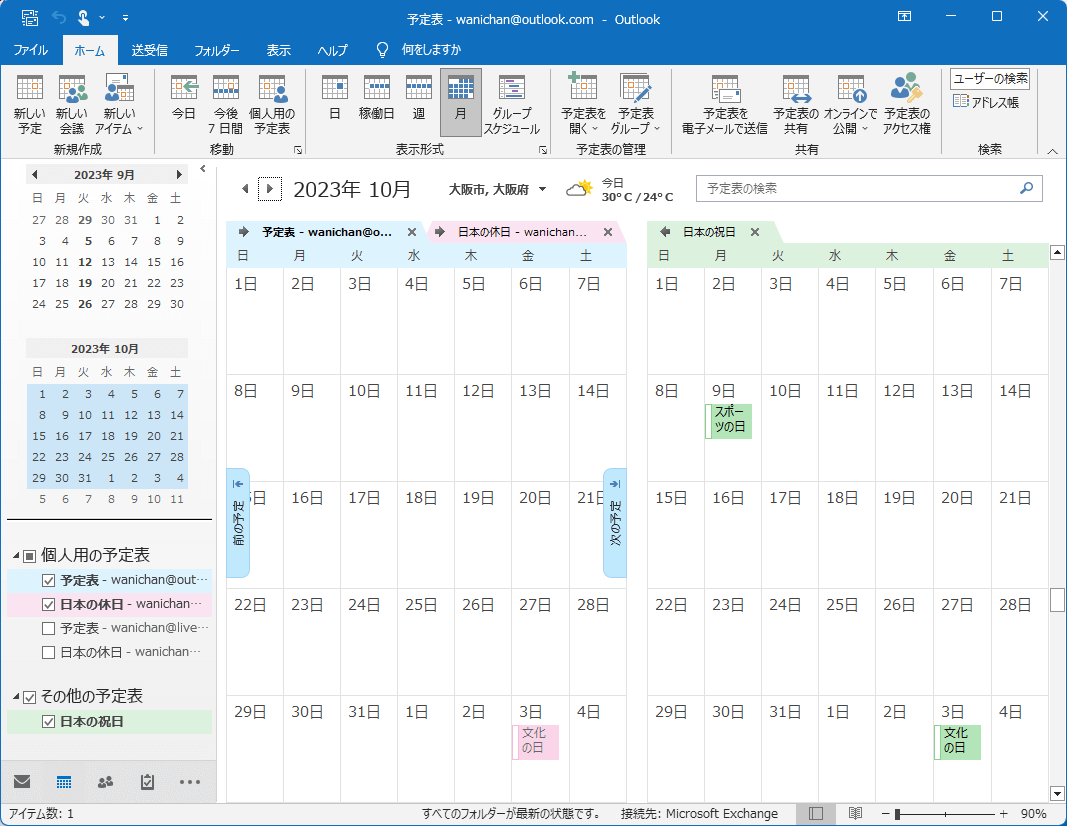The width and height of the screenshot is (1067, 826).
Task: Switch to Tasks in the navigation bar
Action: tap(147, 782)
